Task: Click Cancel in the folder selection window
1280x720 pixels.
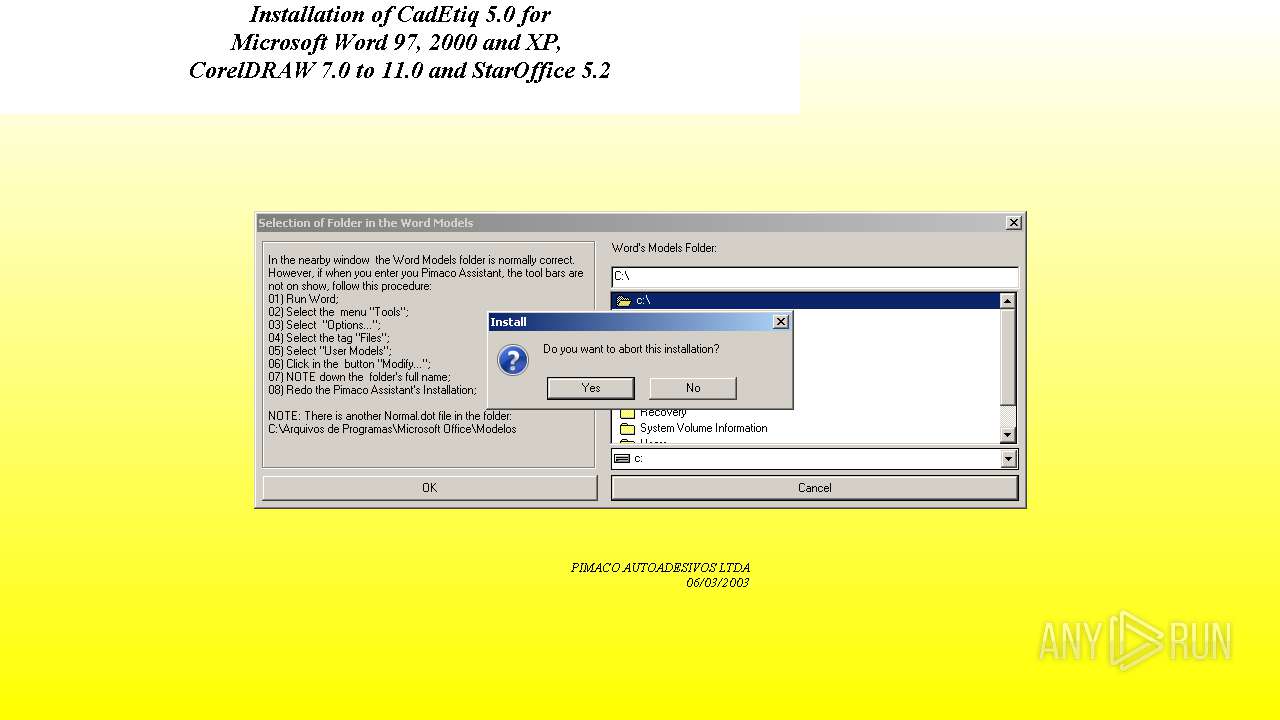Action: (814, 488)
